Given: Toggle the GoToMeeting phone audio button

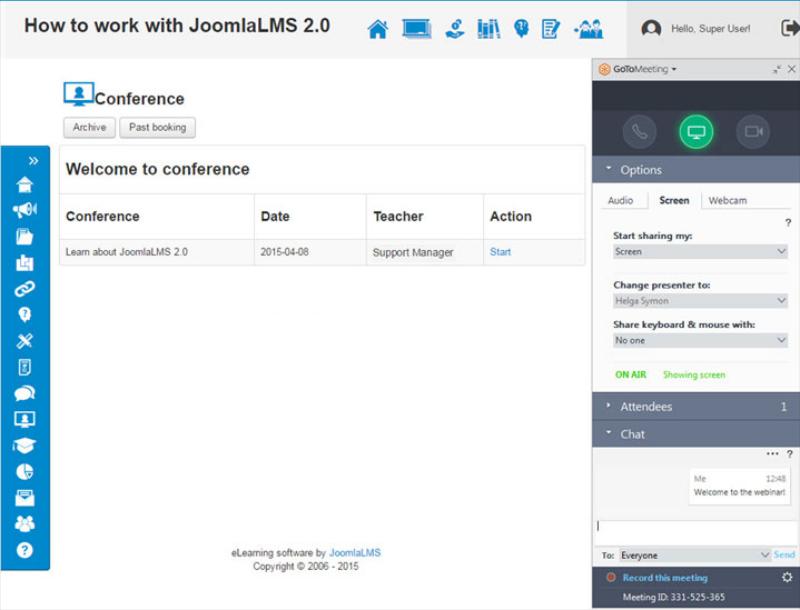Looking at the screenshot, I should 639,132.
